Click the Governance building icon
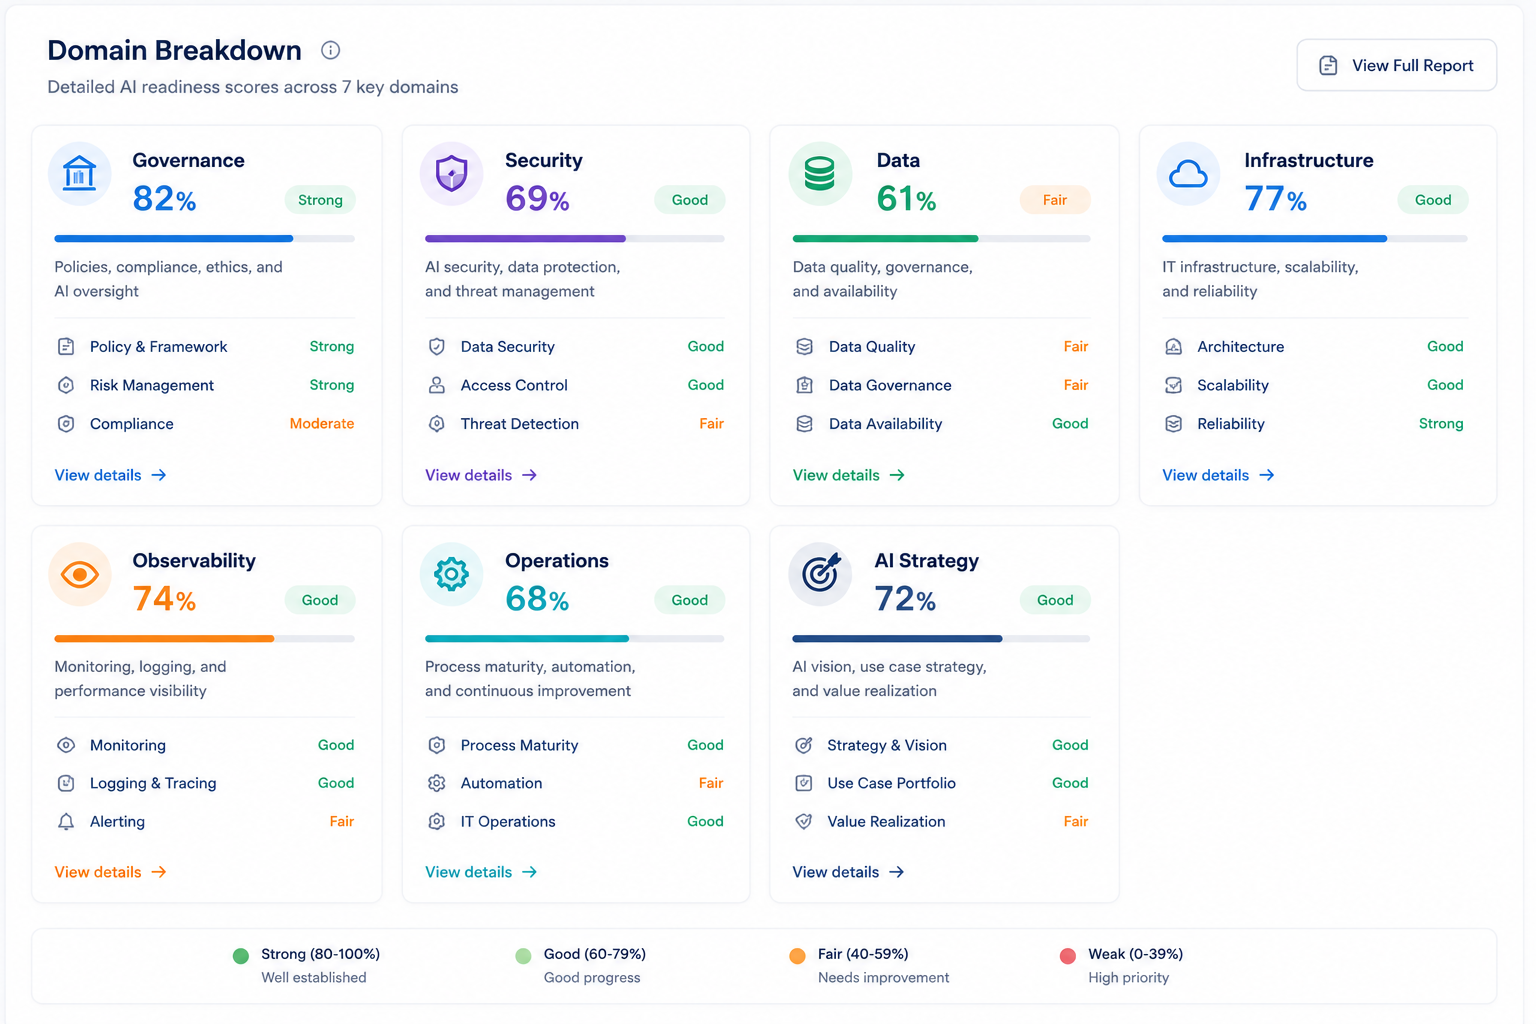This screenshot has height=1024, width=1536. tap(80, 173)
